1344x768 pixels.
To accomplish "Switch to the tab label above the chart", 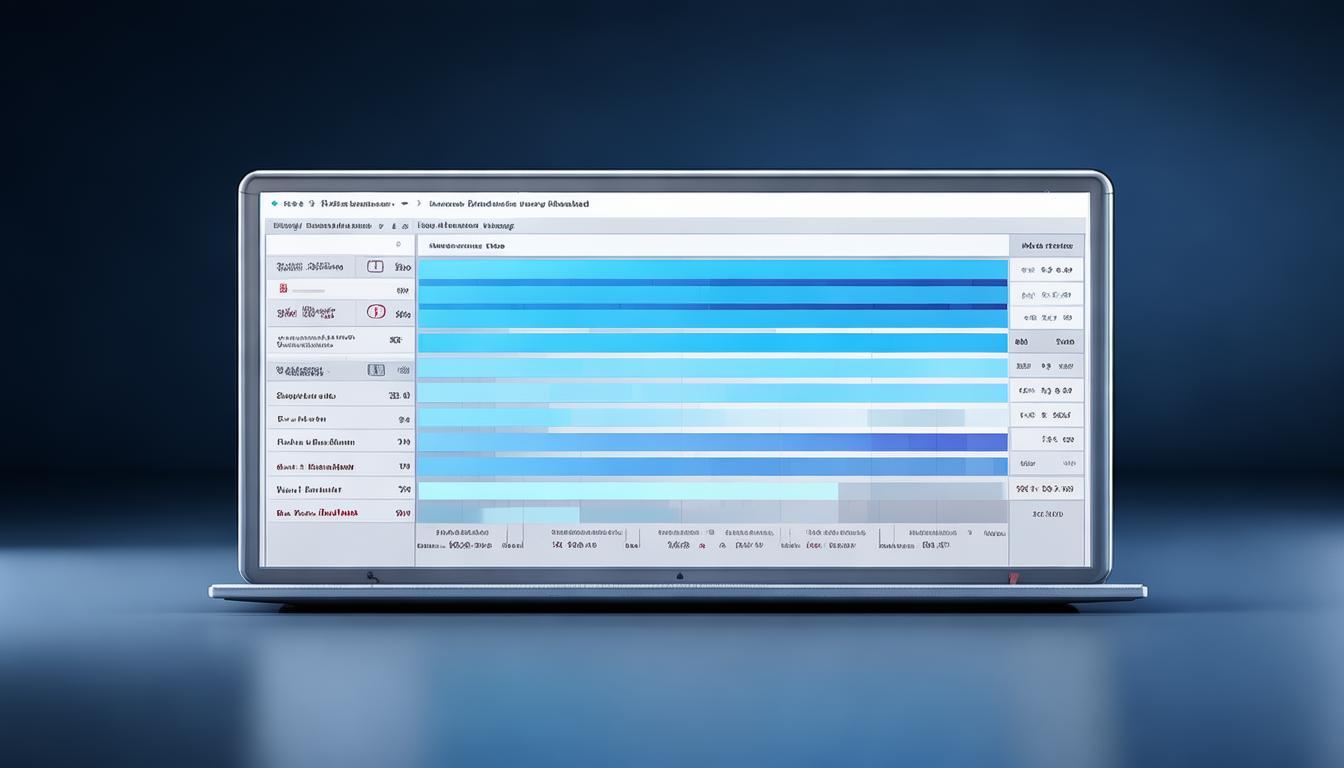I will 465,226.
